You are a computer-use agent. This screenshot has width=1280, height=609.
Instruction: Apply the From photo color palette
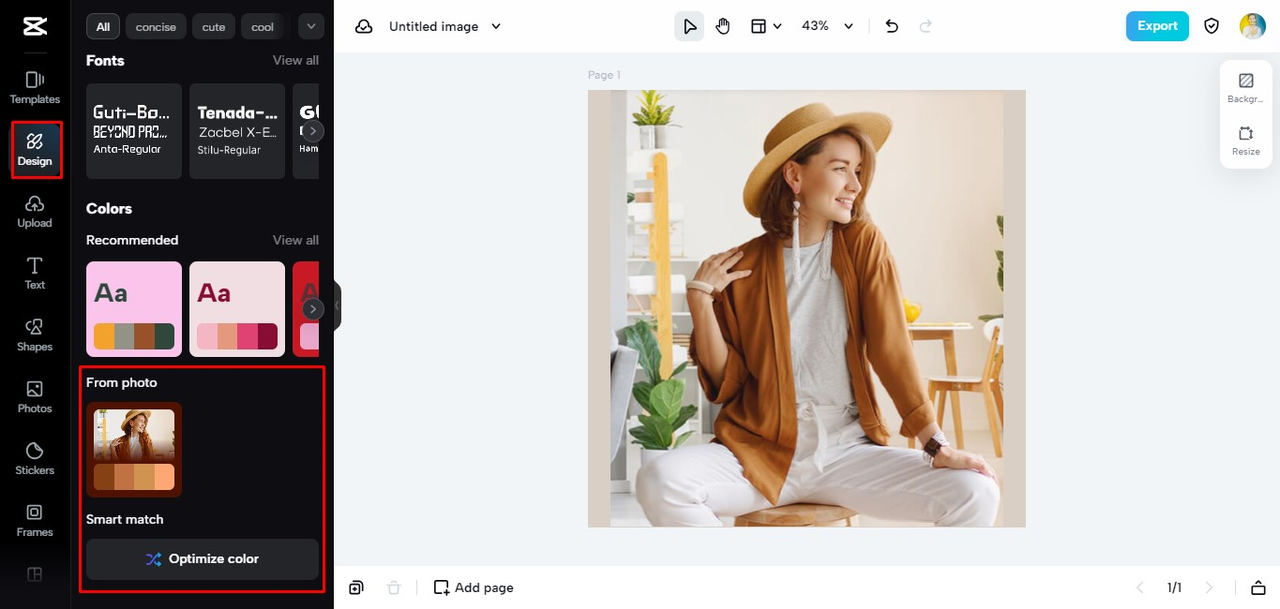coord(134,450)
